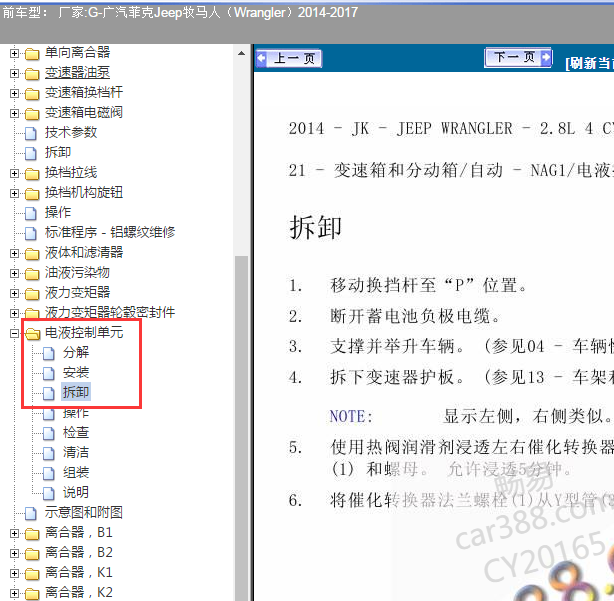The width and height of the screenshot is (614, 601).
Task: Select 安装 under 电液控制单元
Action: click(76, 372)
